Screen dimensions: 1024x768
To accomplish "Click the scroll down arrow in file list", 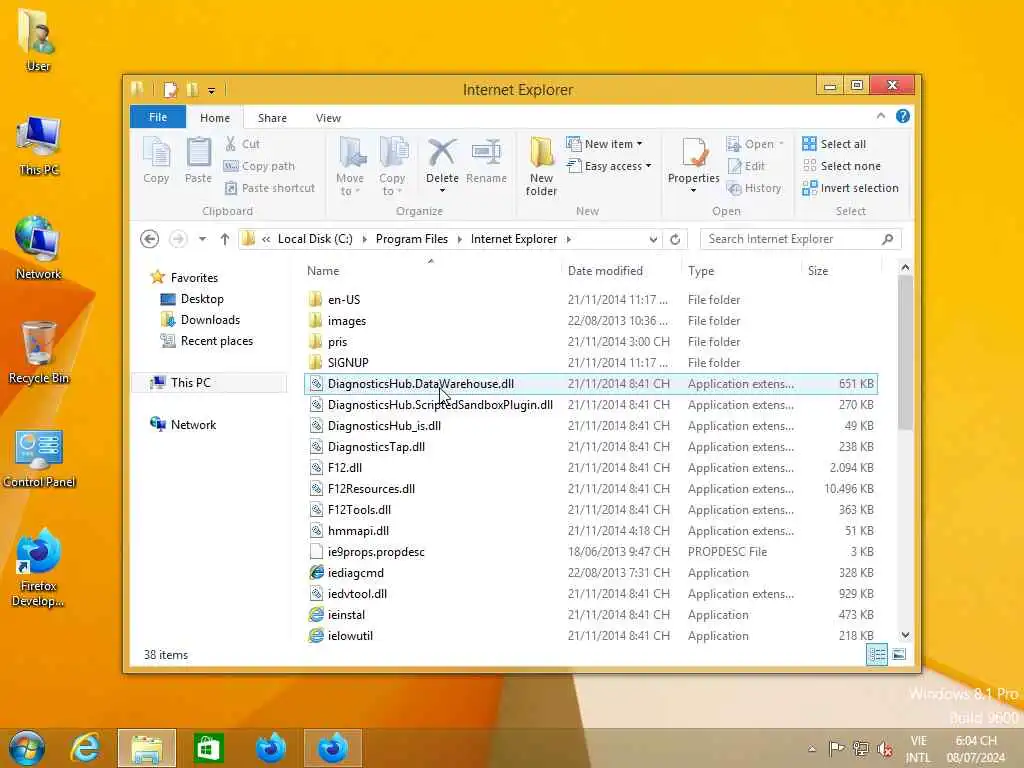I will (x=904, y=635).
